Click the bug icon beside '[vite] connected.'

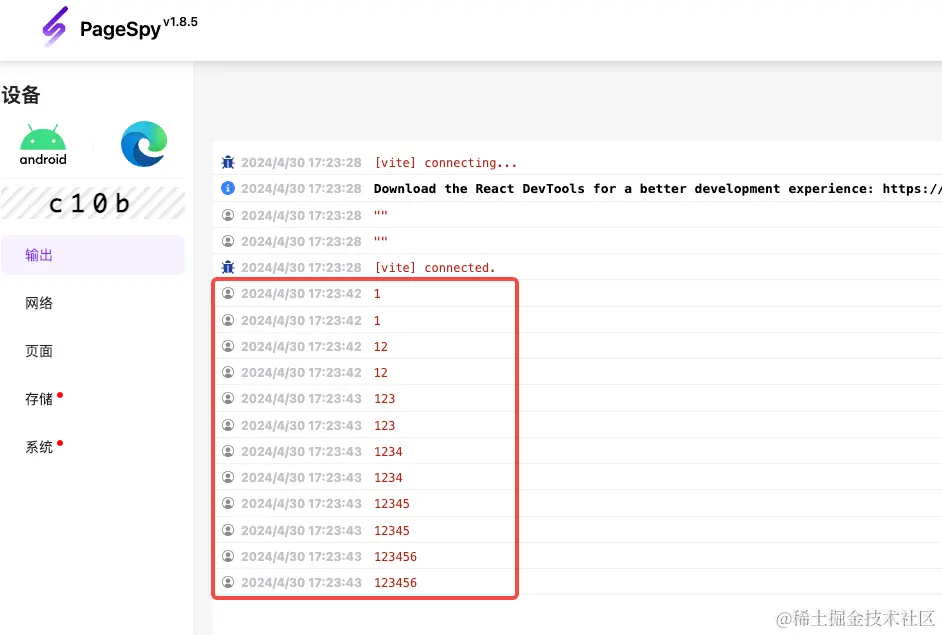tap(228, 267)
